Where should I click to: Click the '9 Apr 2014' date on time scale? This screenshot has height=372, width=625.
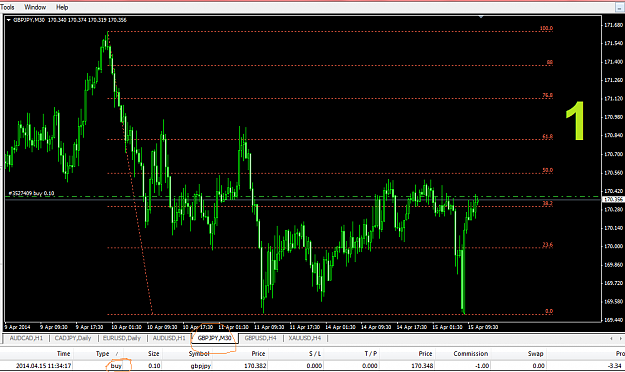point(17,327)
